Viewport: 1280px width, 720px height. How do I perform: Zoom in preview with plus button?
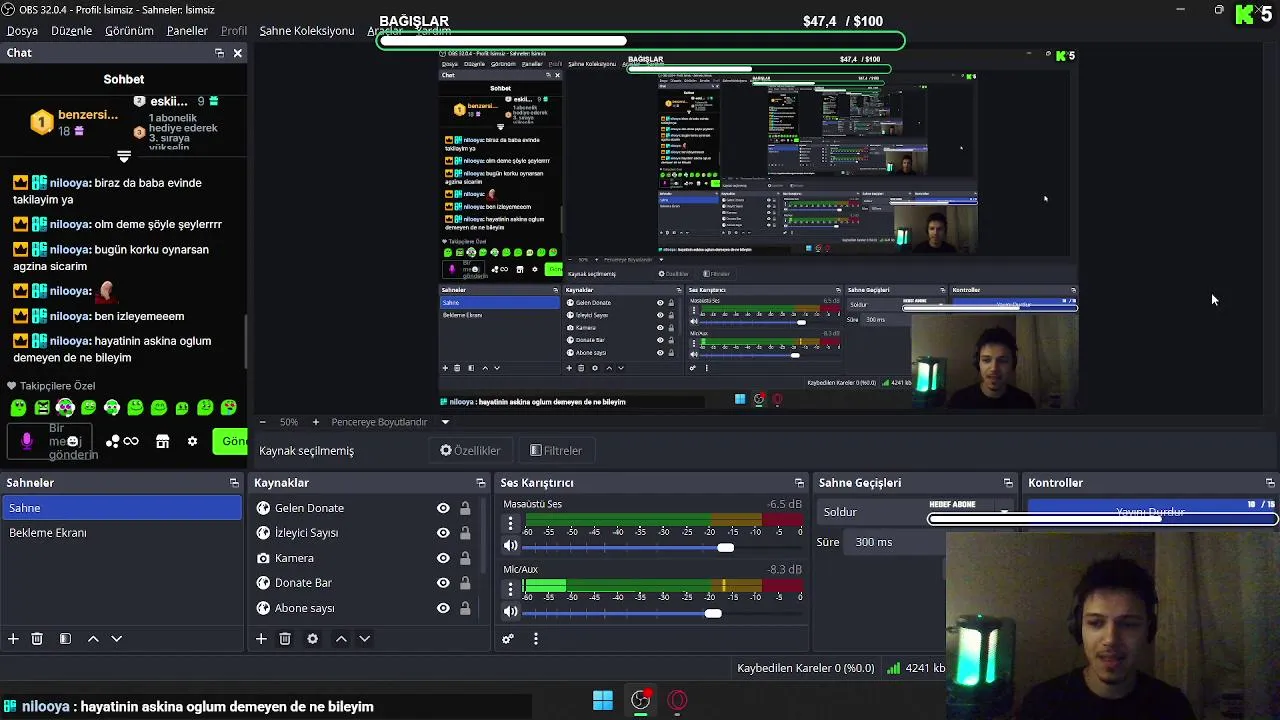(x=316, y=422)
